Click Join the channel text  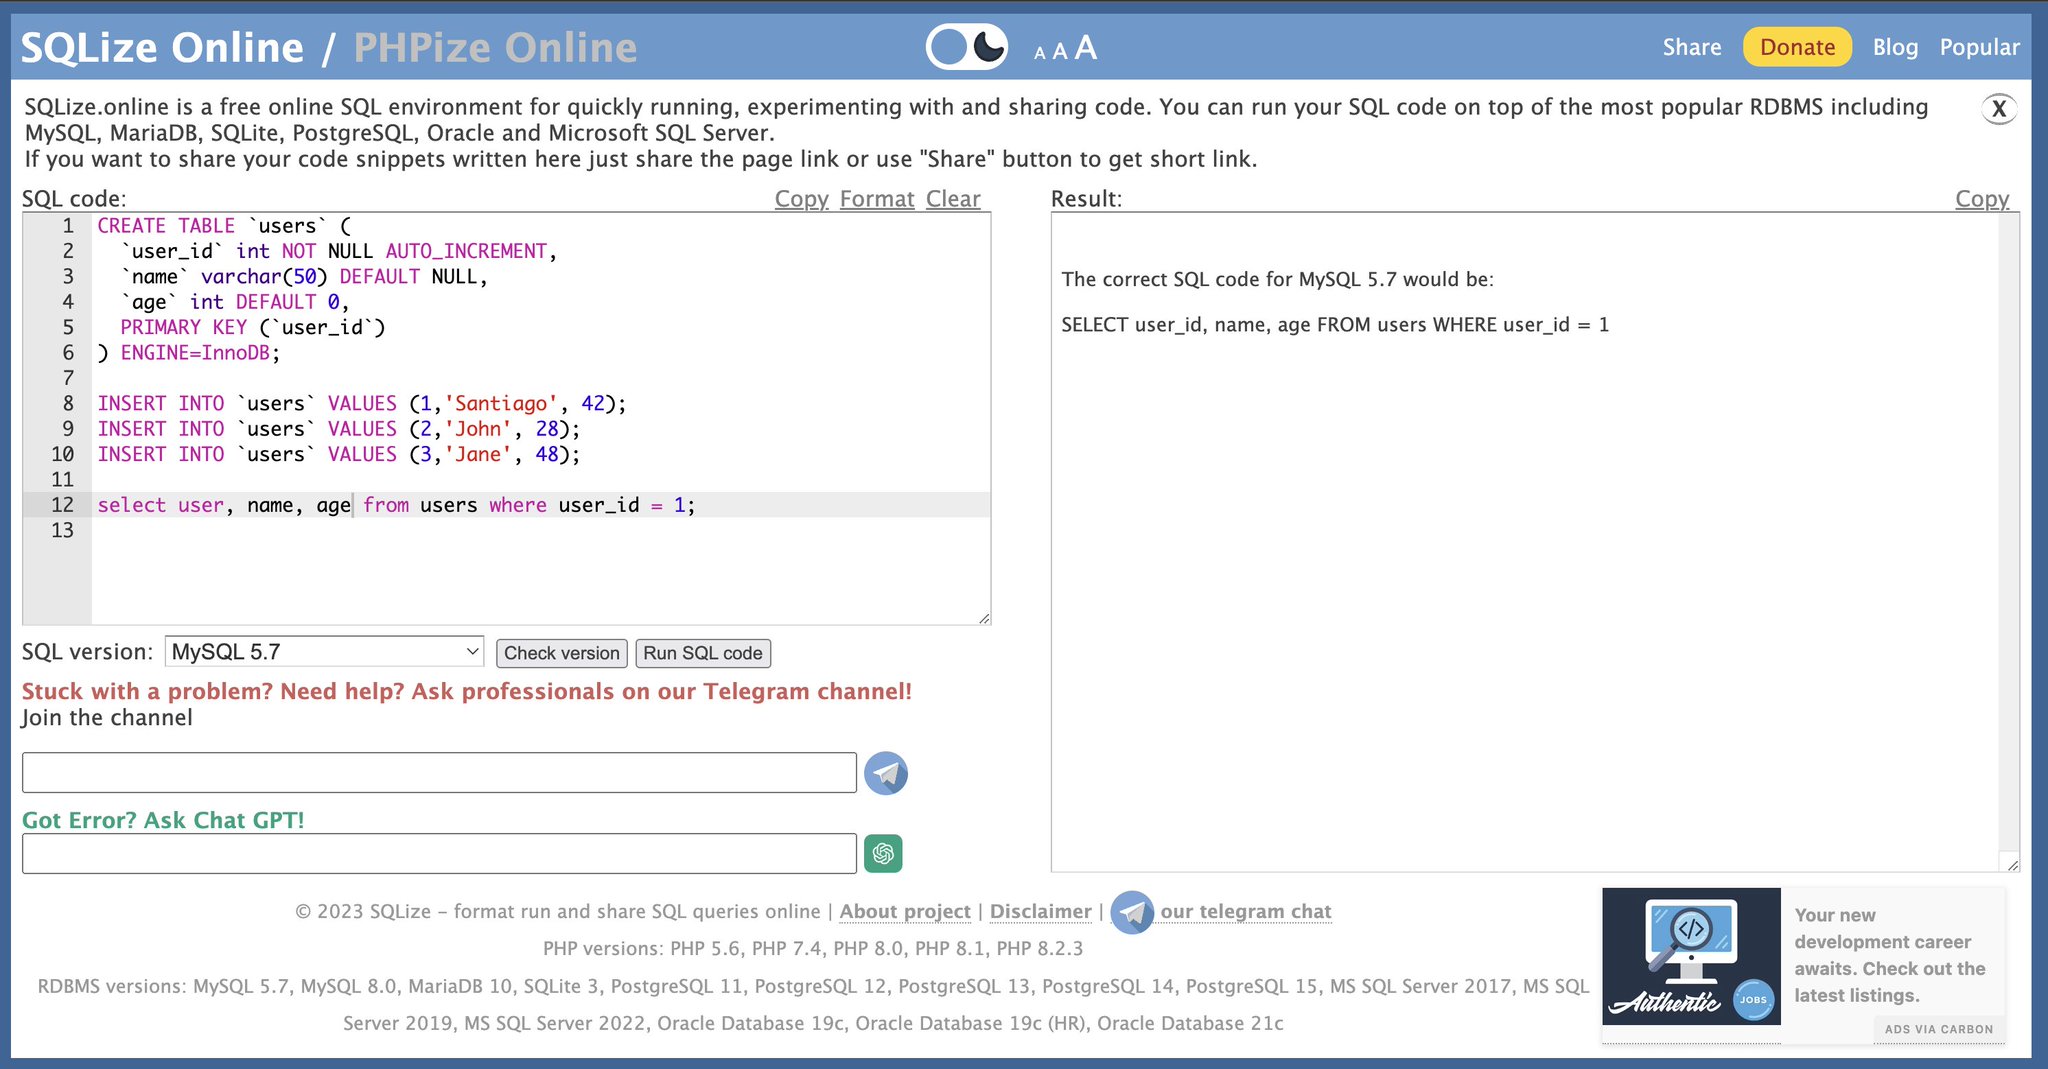tap(107, 718)
